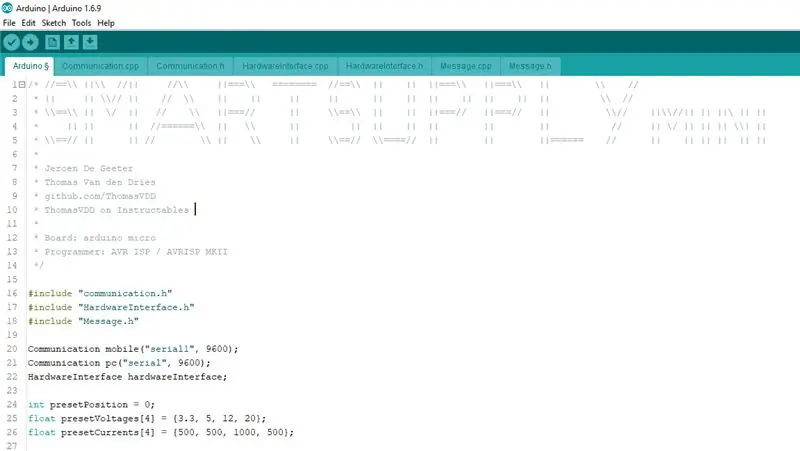Click the #include "communication.h" line
This screenshot has height=451, width=800.
point(100,293)
